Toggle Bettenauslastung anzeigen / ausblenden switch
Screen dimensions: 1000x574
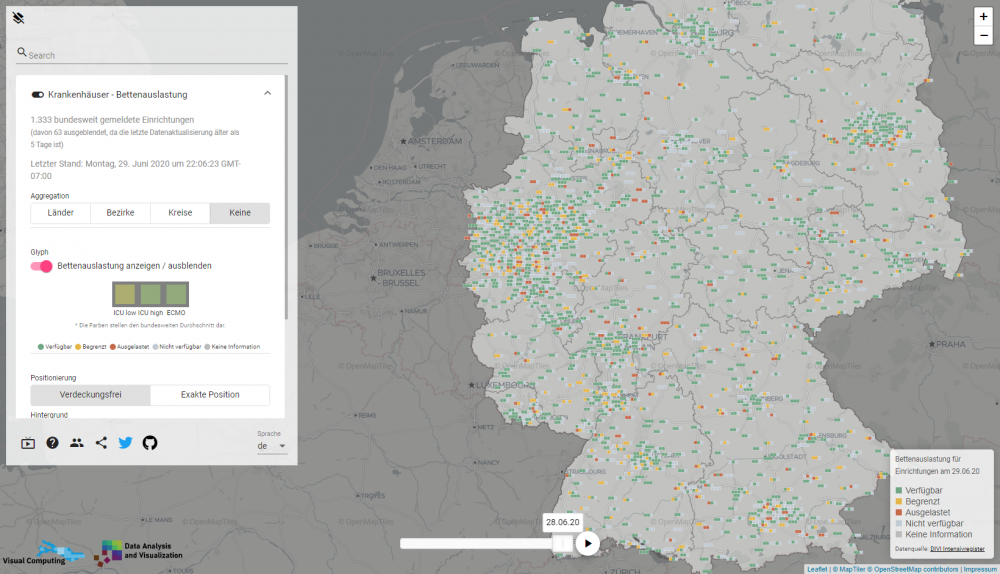pyautogui.click(x=42, y=266)
